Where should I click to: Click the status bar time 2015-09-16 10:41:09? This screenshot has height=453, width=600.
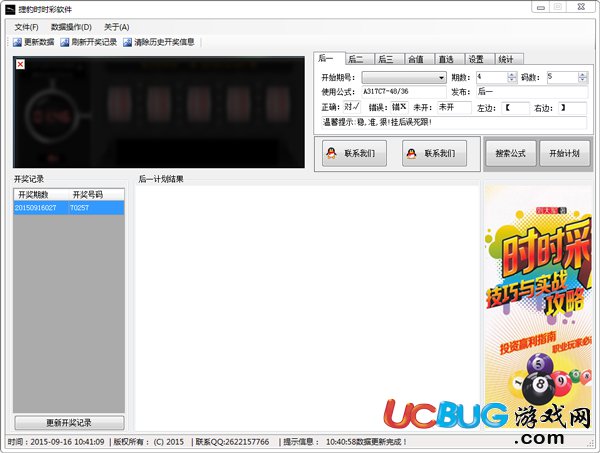tap(56, 442)
